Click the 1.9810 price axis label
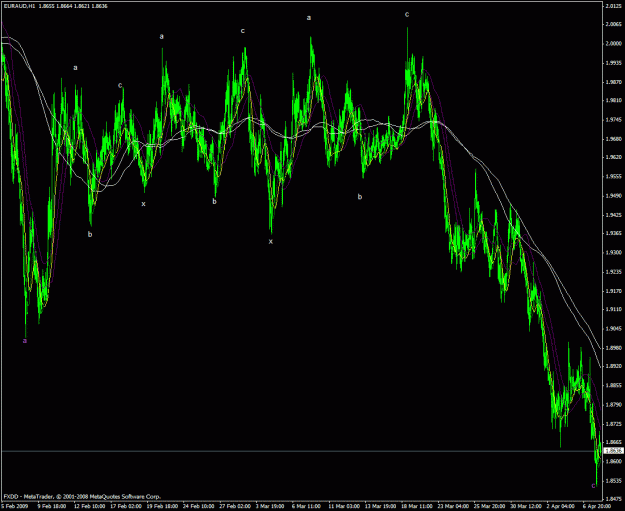The width and height of the screenshot is (625, 511). point(613,100)
